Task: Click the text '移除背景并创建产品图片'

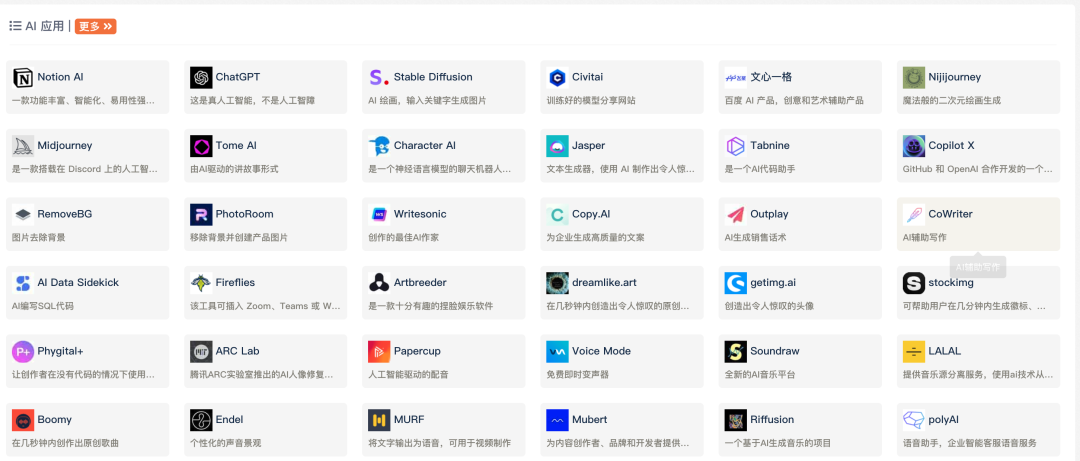Action: (x=239, y=238)
